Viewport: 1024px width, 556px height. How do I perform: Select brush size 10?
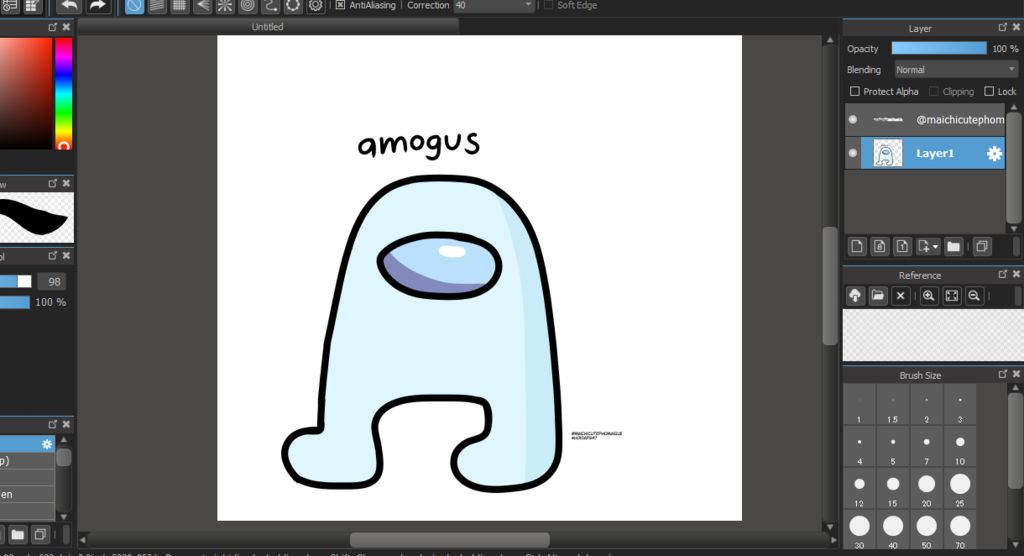pos(960,448)
